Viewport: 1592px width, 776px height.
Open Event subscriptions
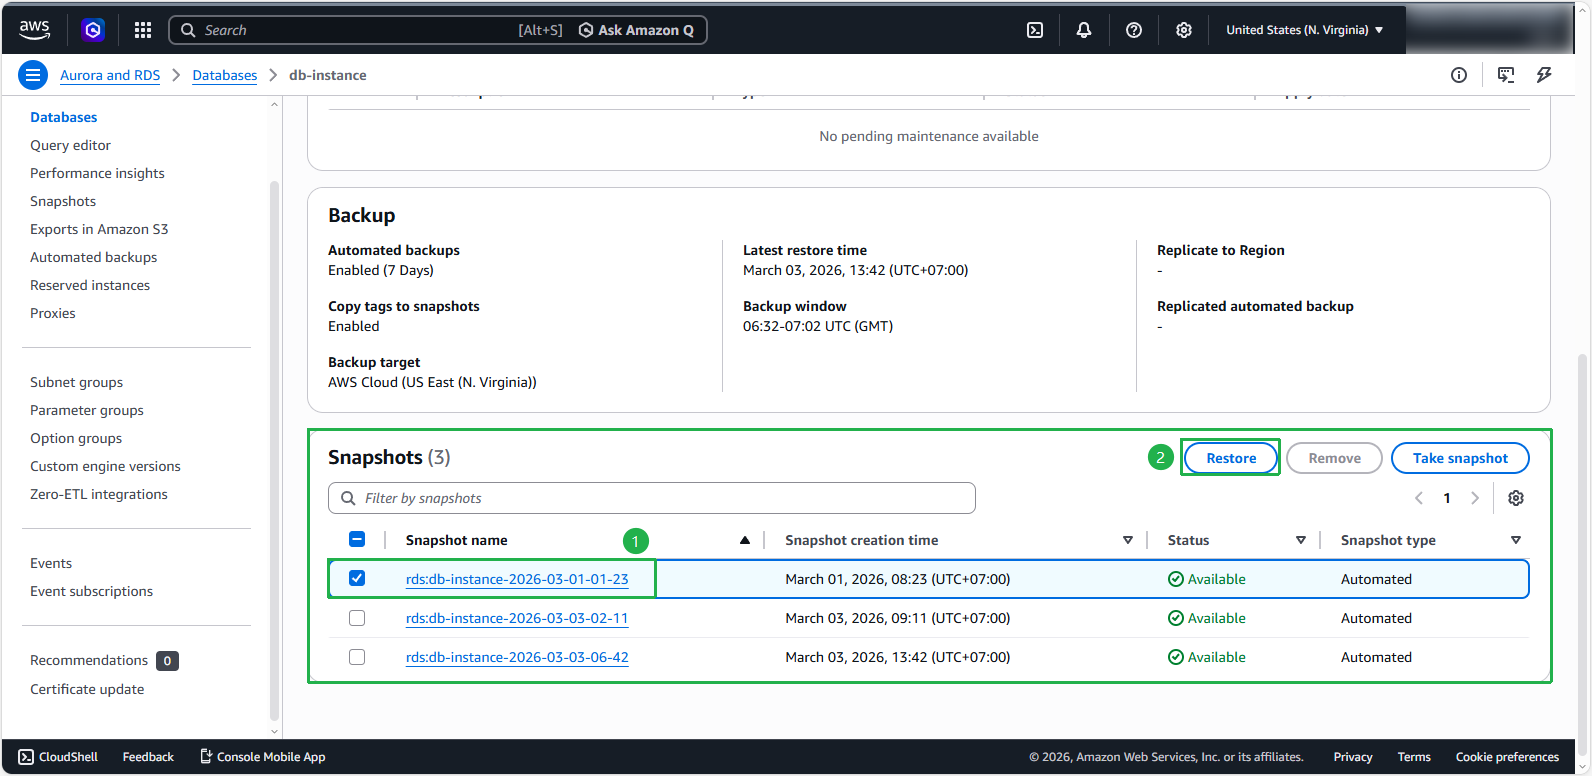point(91,591)
